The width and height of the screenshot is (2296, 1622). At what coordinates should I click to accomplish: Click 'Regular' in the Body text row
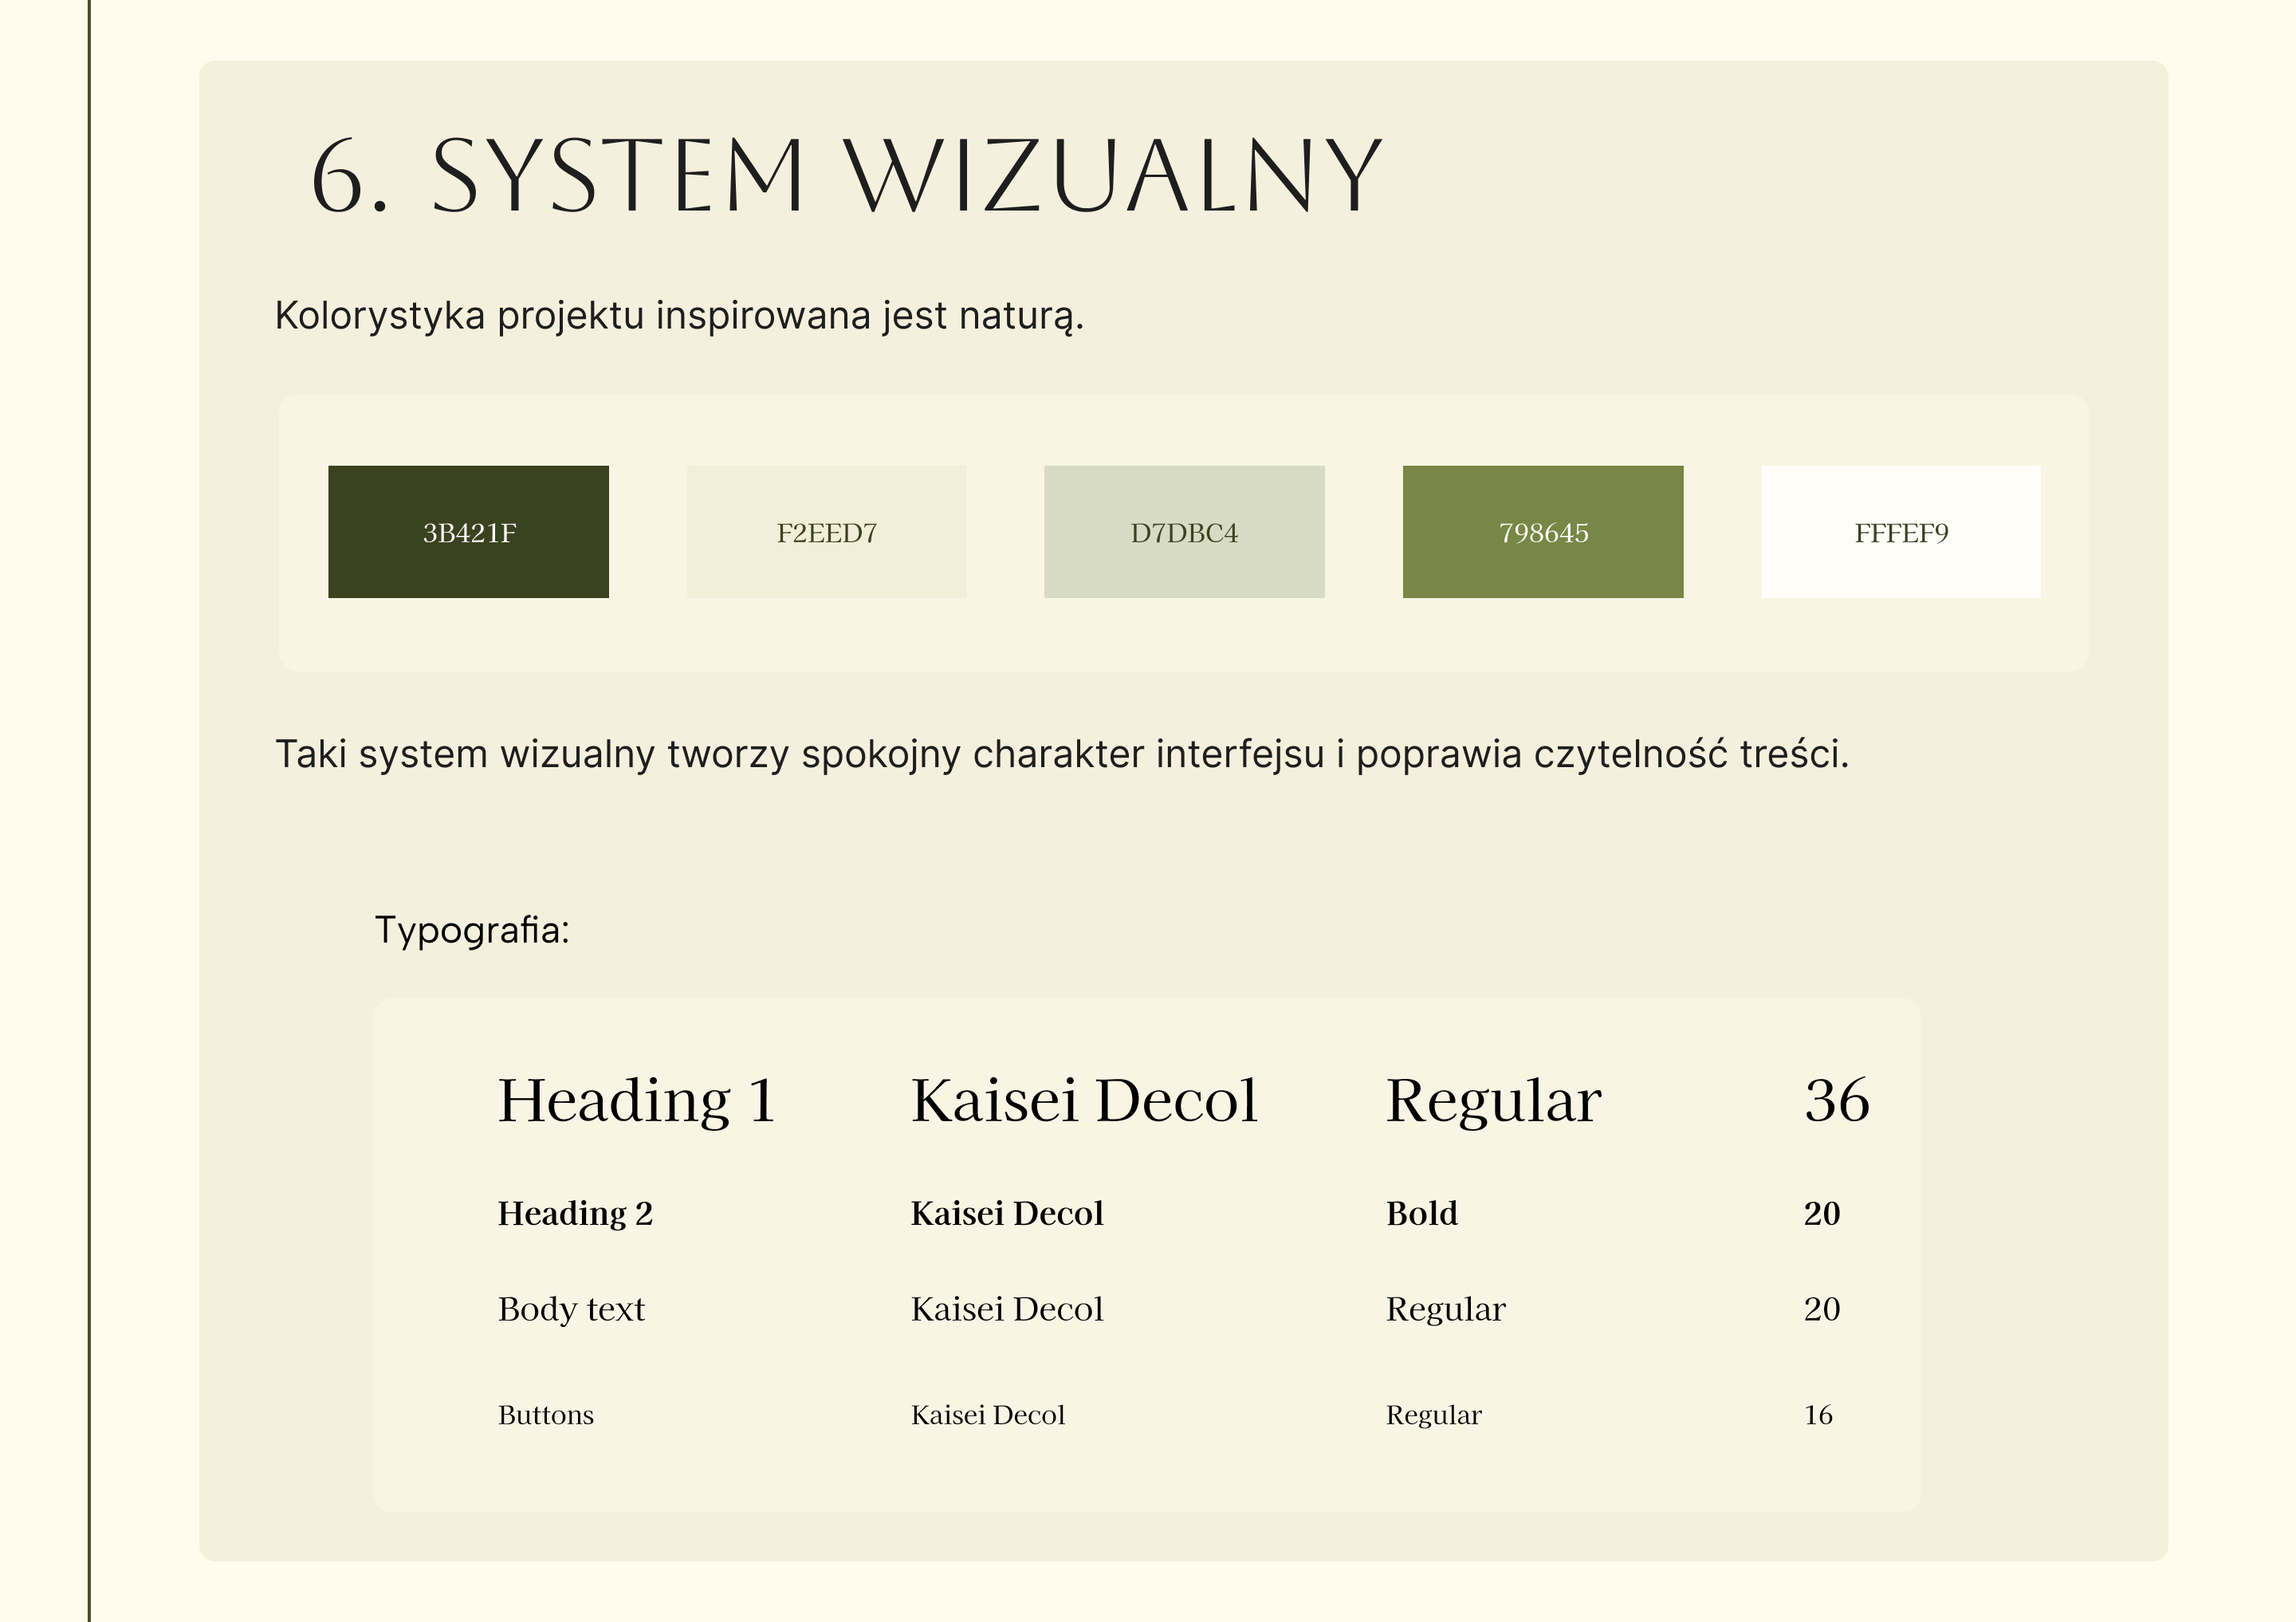click(1445, 1309)
